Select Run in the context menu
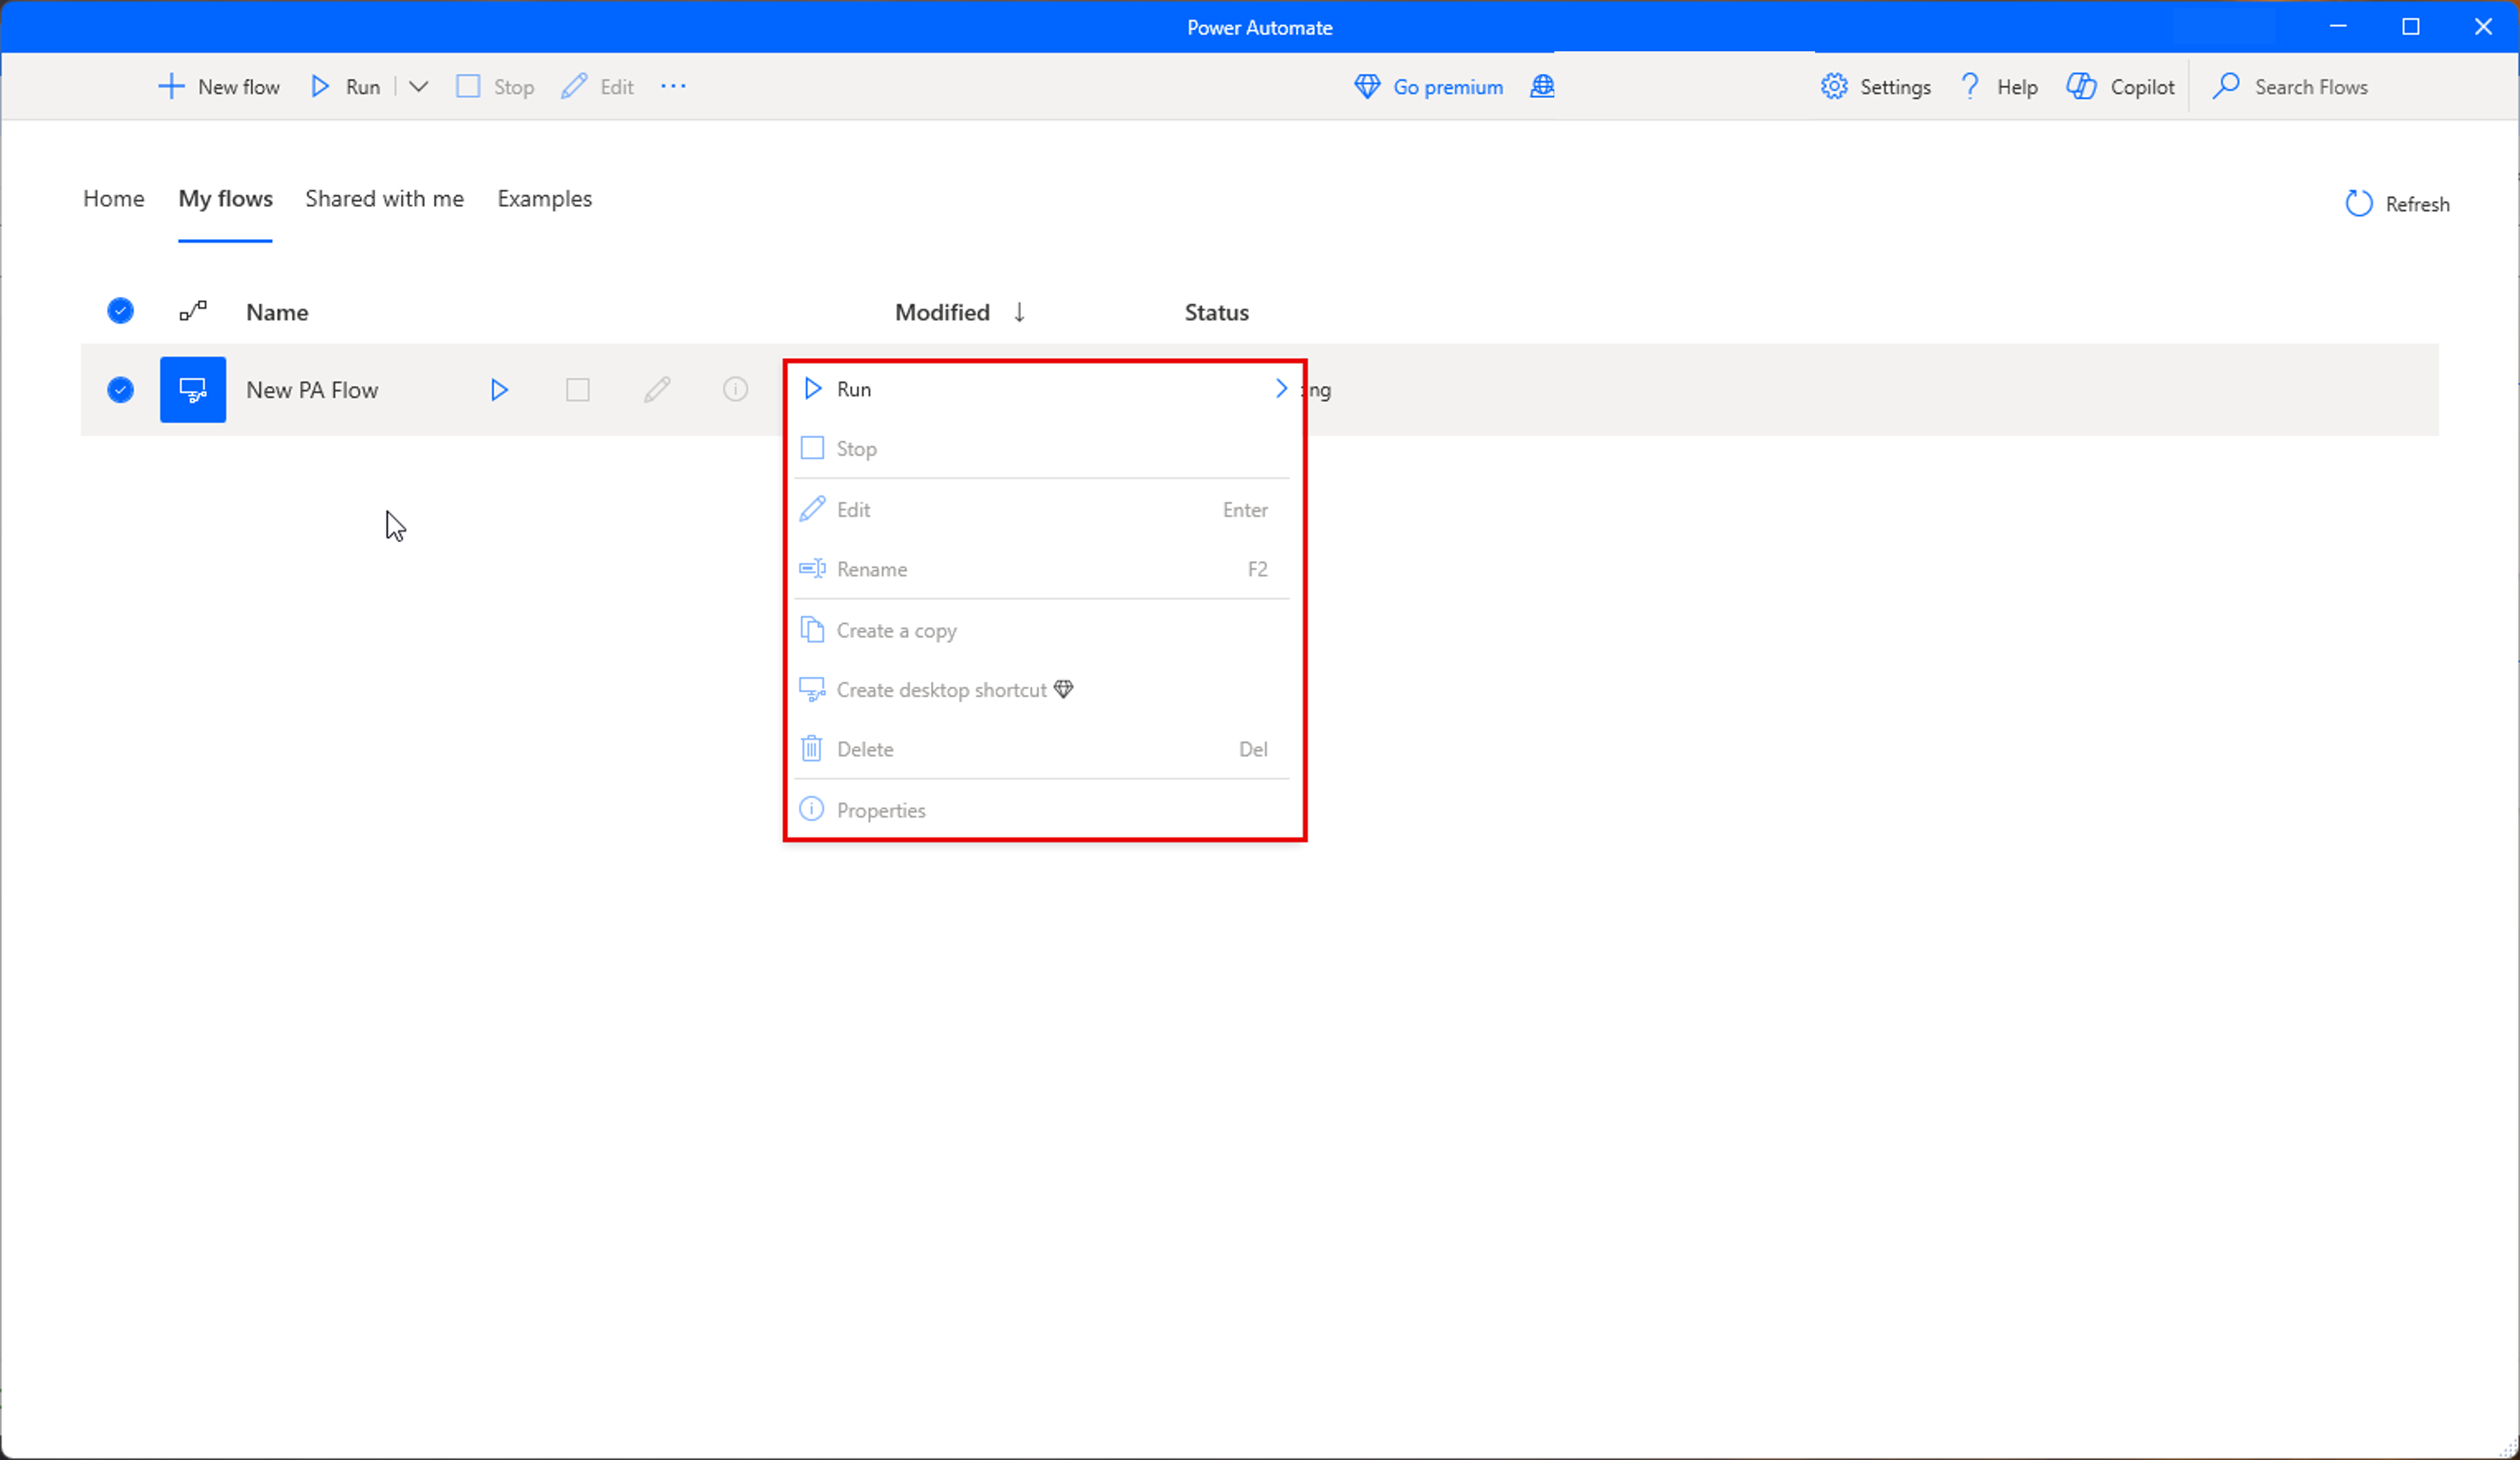The width and height of the screenshot is (2520, 1460). 854,389
